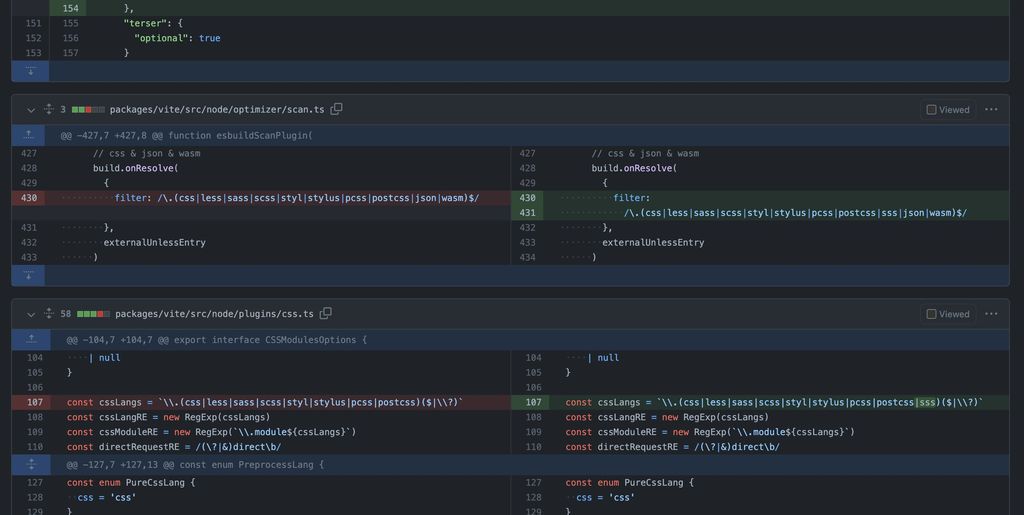Expand all lines in scan.ts diff
This screenshot has width=1024, height=515.
(48, 109)
